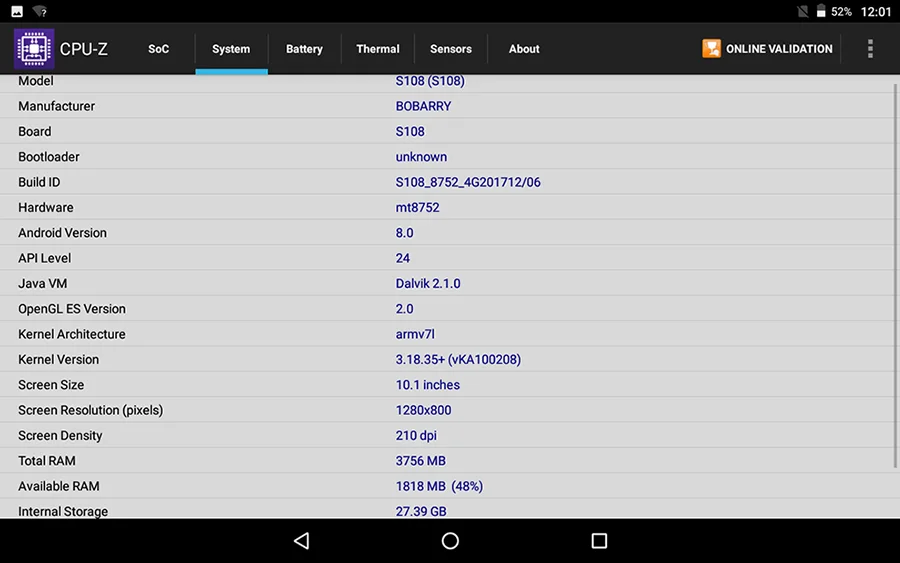Screen dimensions: 900x563
Task: Tap the S108 (S108) model value
Action: point(430,81)
